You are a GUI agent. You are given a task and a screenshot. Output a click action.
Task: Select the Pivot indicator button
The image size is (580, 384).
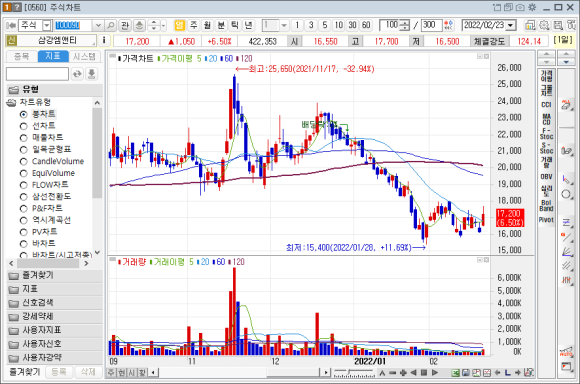(x=546, y=220)
